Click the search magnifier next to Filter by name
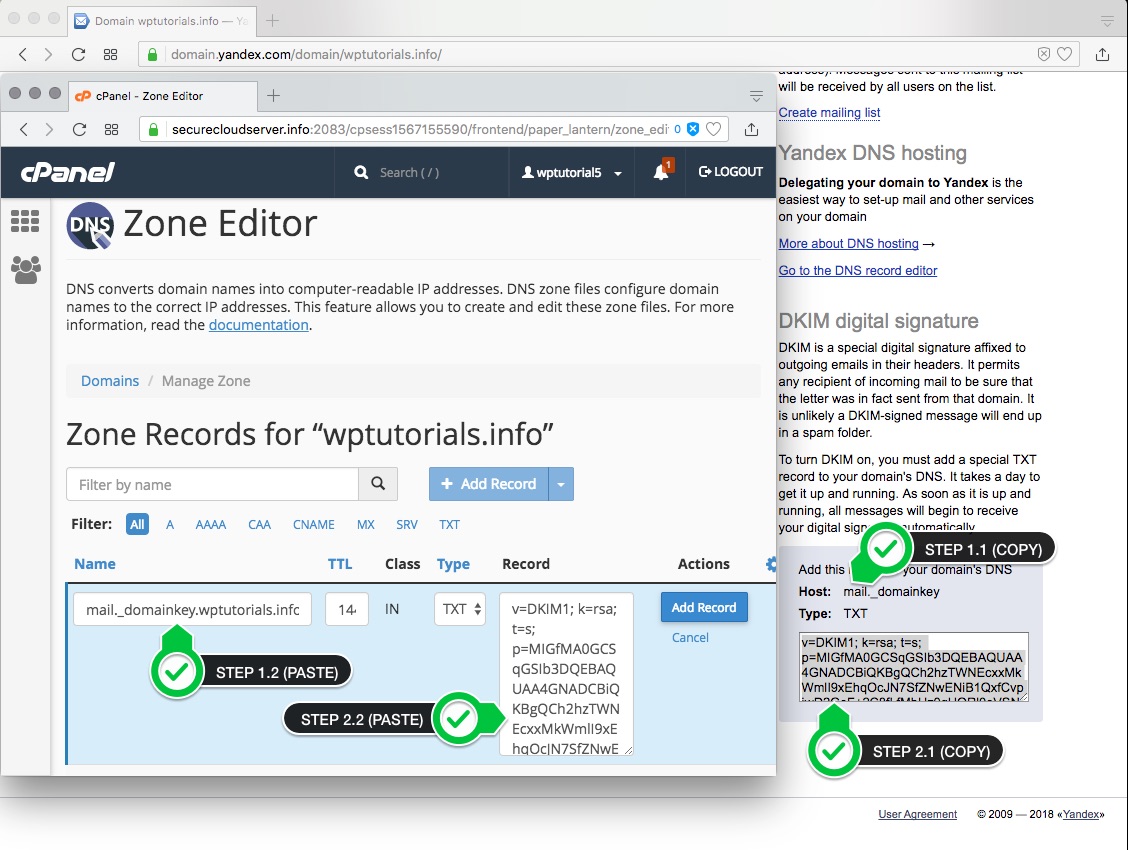Screen dimensions: 1128x850 (x=378, y=484)
